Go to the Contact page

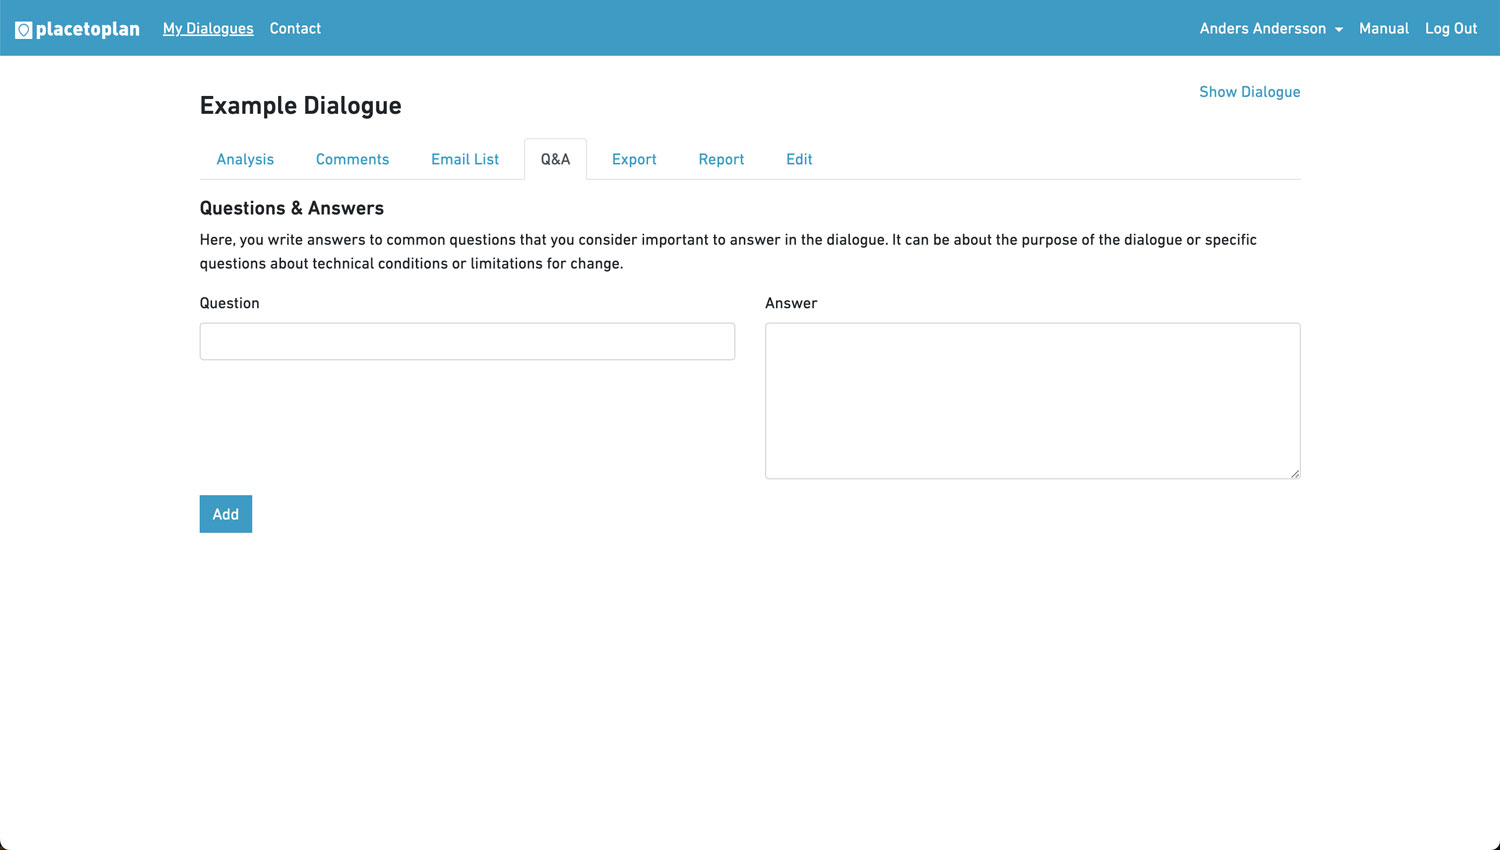pyautogui.click(x=295, y=29)
